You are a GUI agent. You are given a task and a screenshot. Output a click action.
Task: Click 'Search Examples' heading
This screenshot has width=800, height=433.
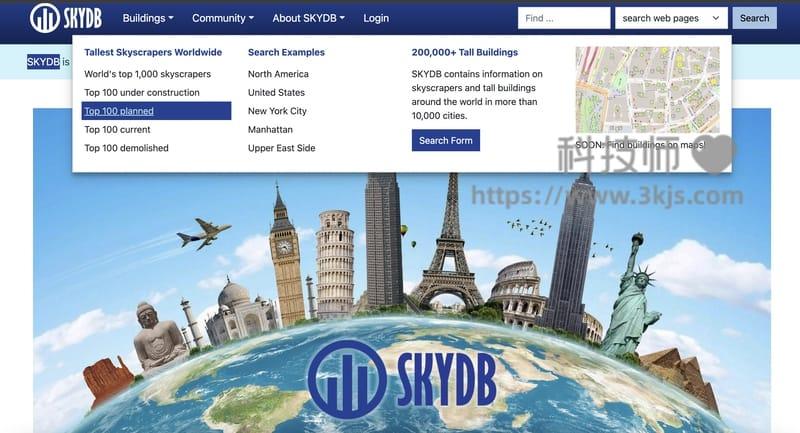(x=286, y=52)
